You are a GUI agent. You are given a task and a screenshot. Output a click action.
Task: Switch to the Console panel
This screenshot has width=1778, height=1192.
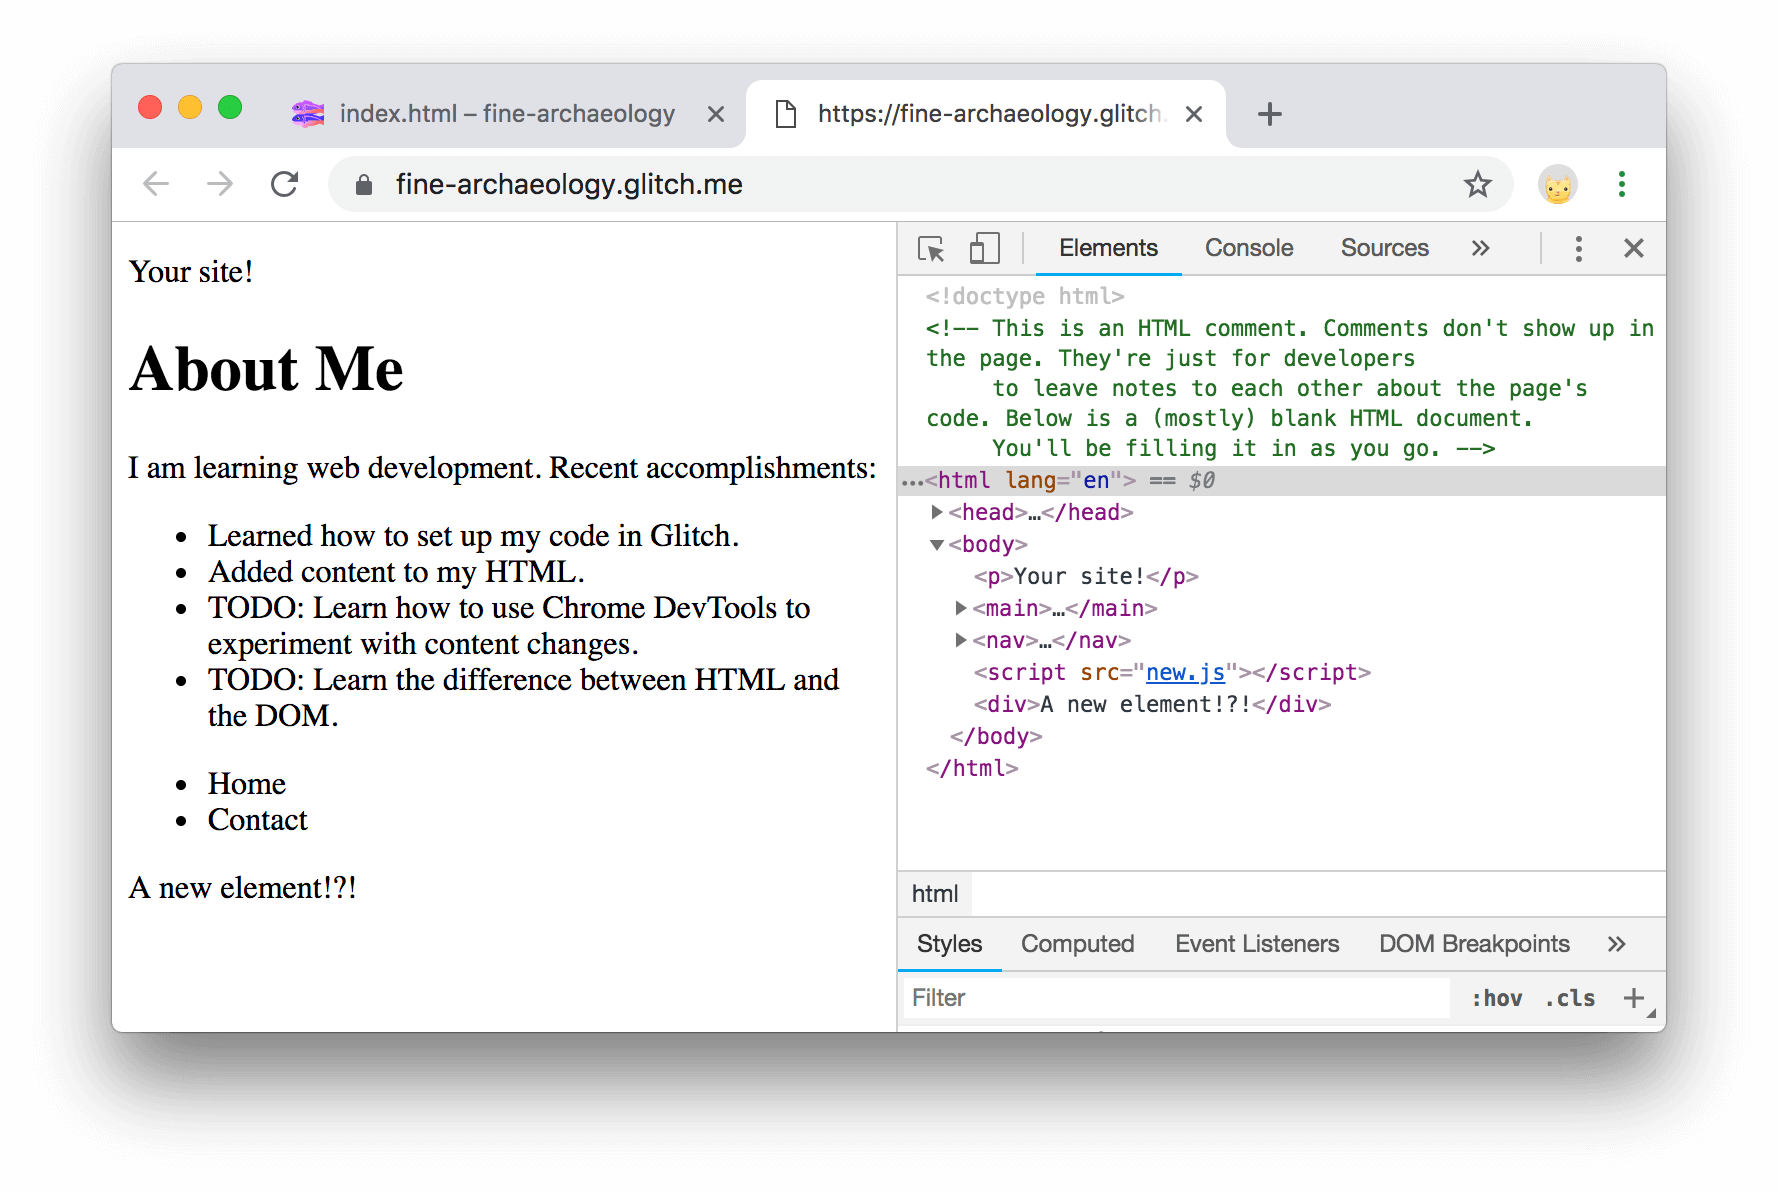point(1249,248)
